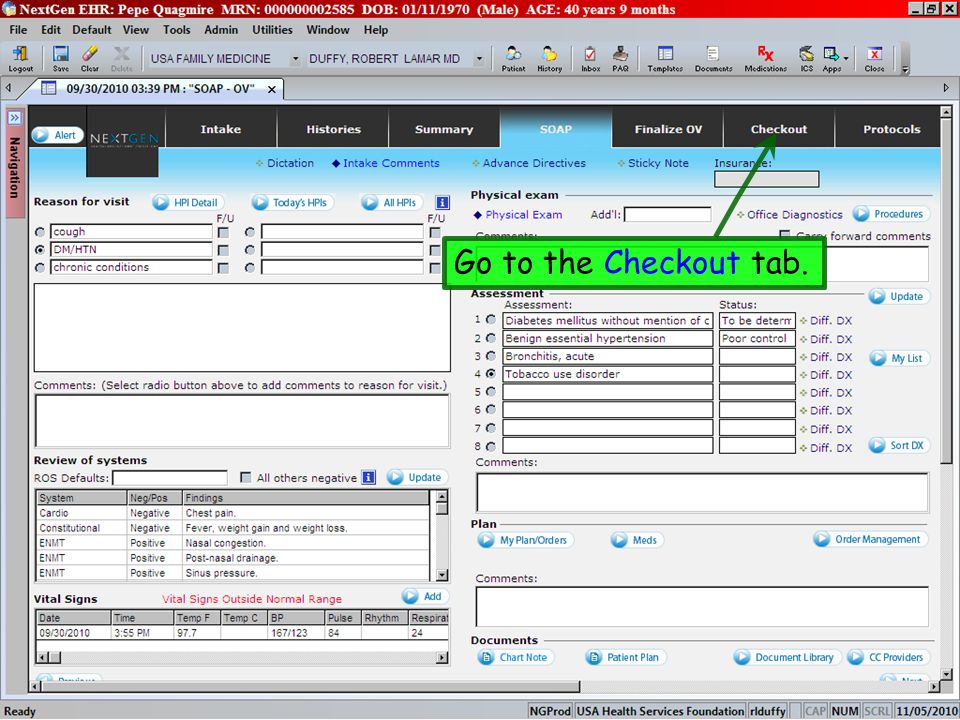Check All others negative box
This screenshot has height=720, width=960.
pos(246,478)
